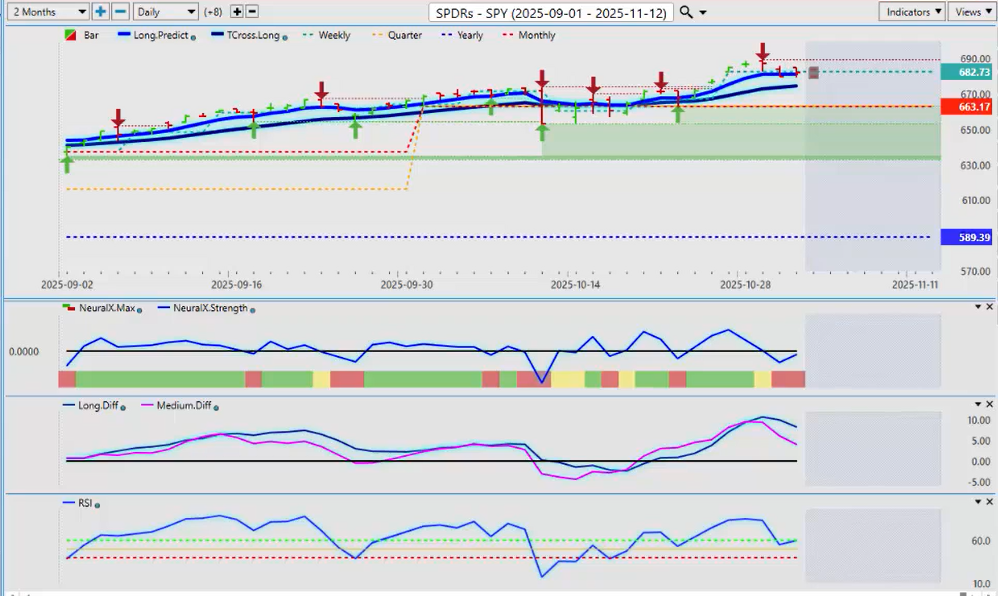
Task: Close the Long.Diff indicator panel
Action: click(x=990, y=404)
